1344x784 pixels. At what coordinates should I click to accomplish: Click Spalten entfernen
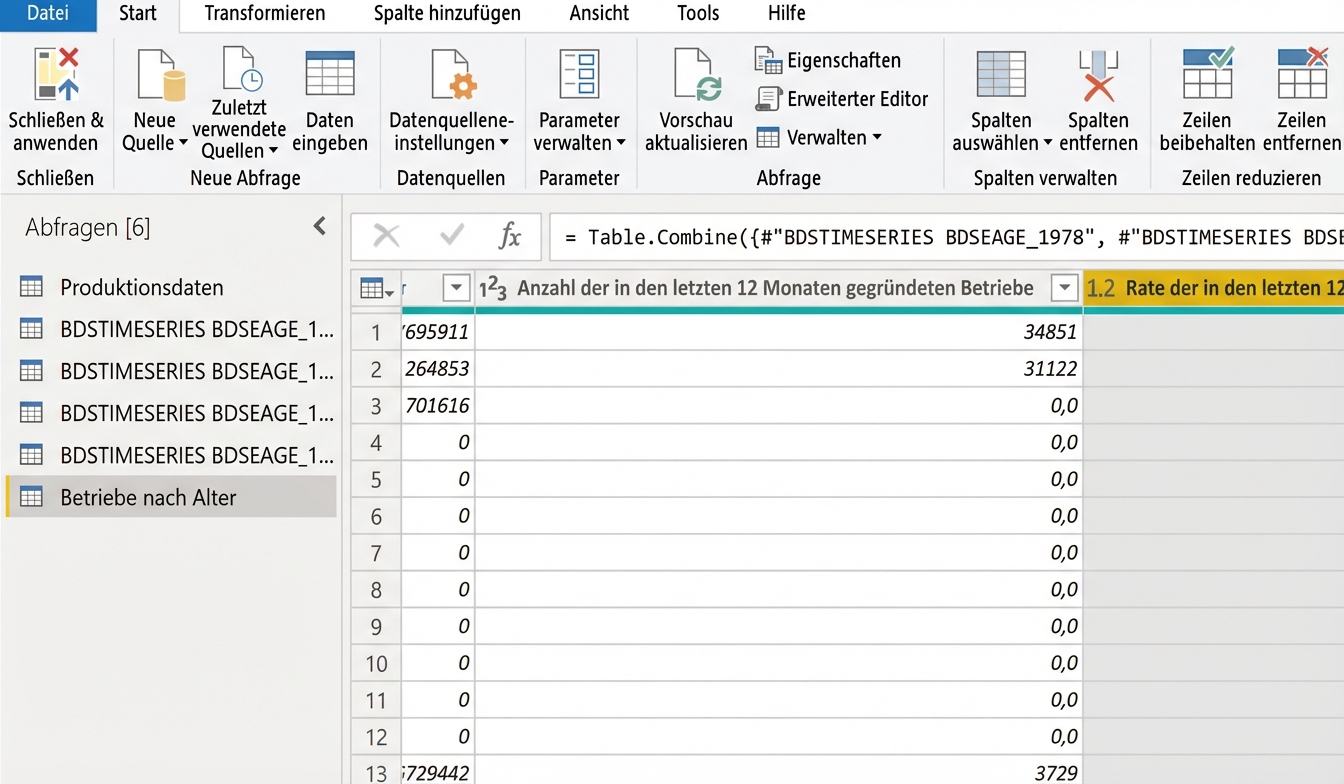point(1098,100)
